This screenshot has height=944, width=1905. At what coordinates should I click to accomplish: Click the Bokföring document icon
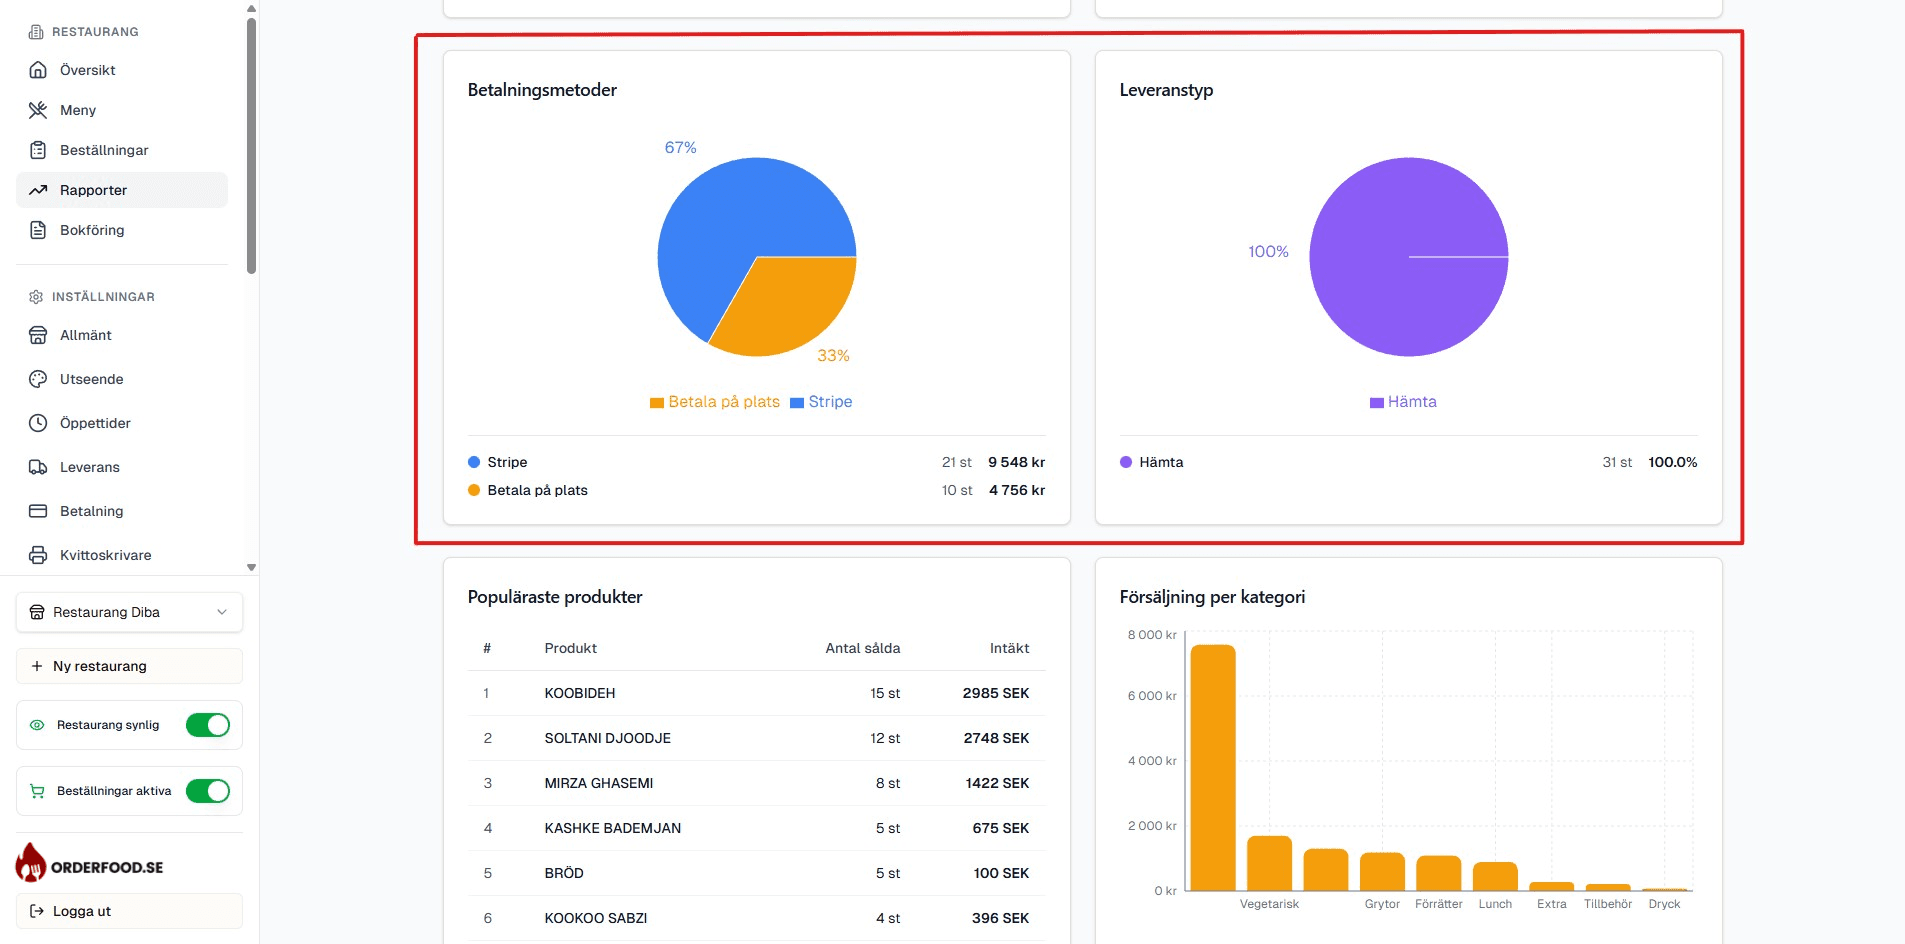(x=38, y=230)
